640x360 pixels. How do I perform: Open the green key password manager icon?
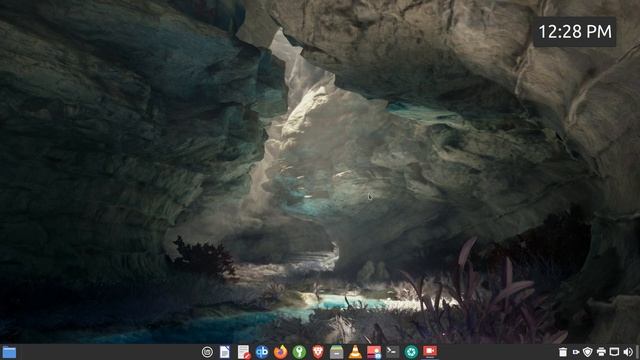[299, 352]
